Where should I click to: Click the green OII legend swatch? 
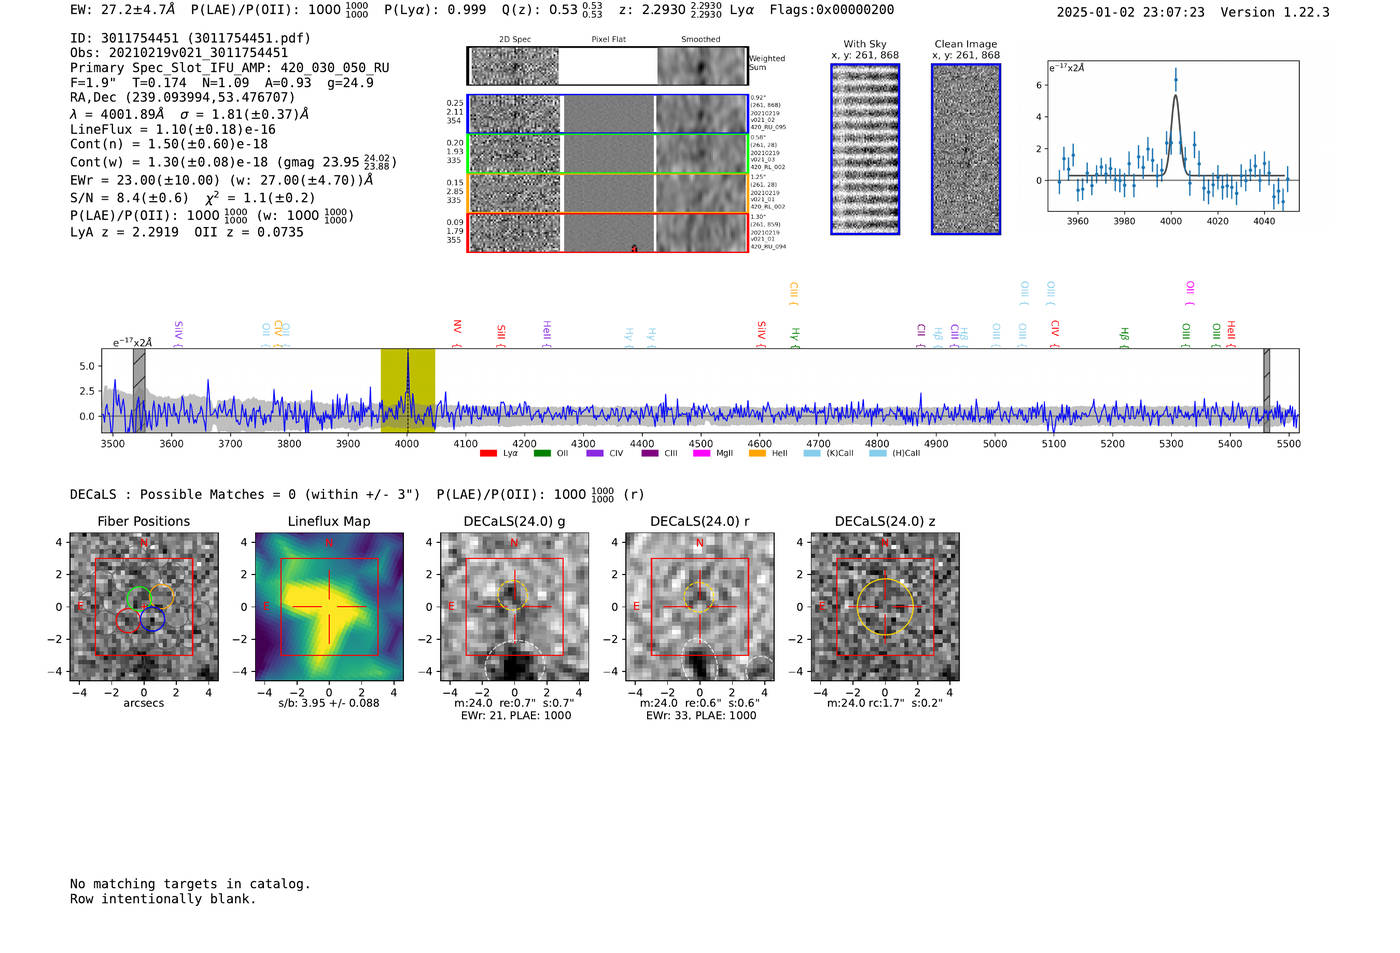coord(542,454)
